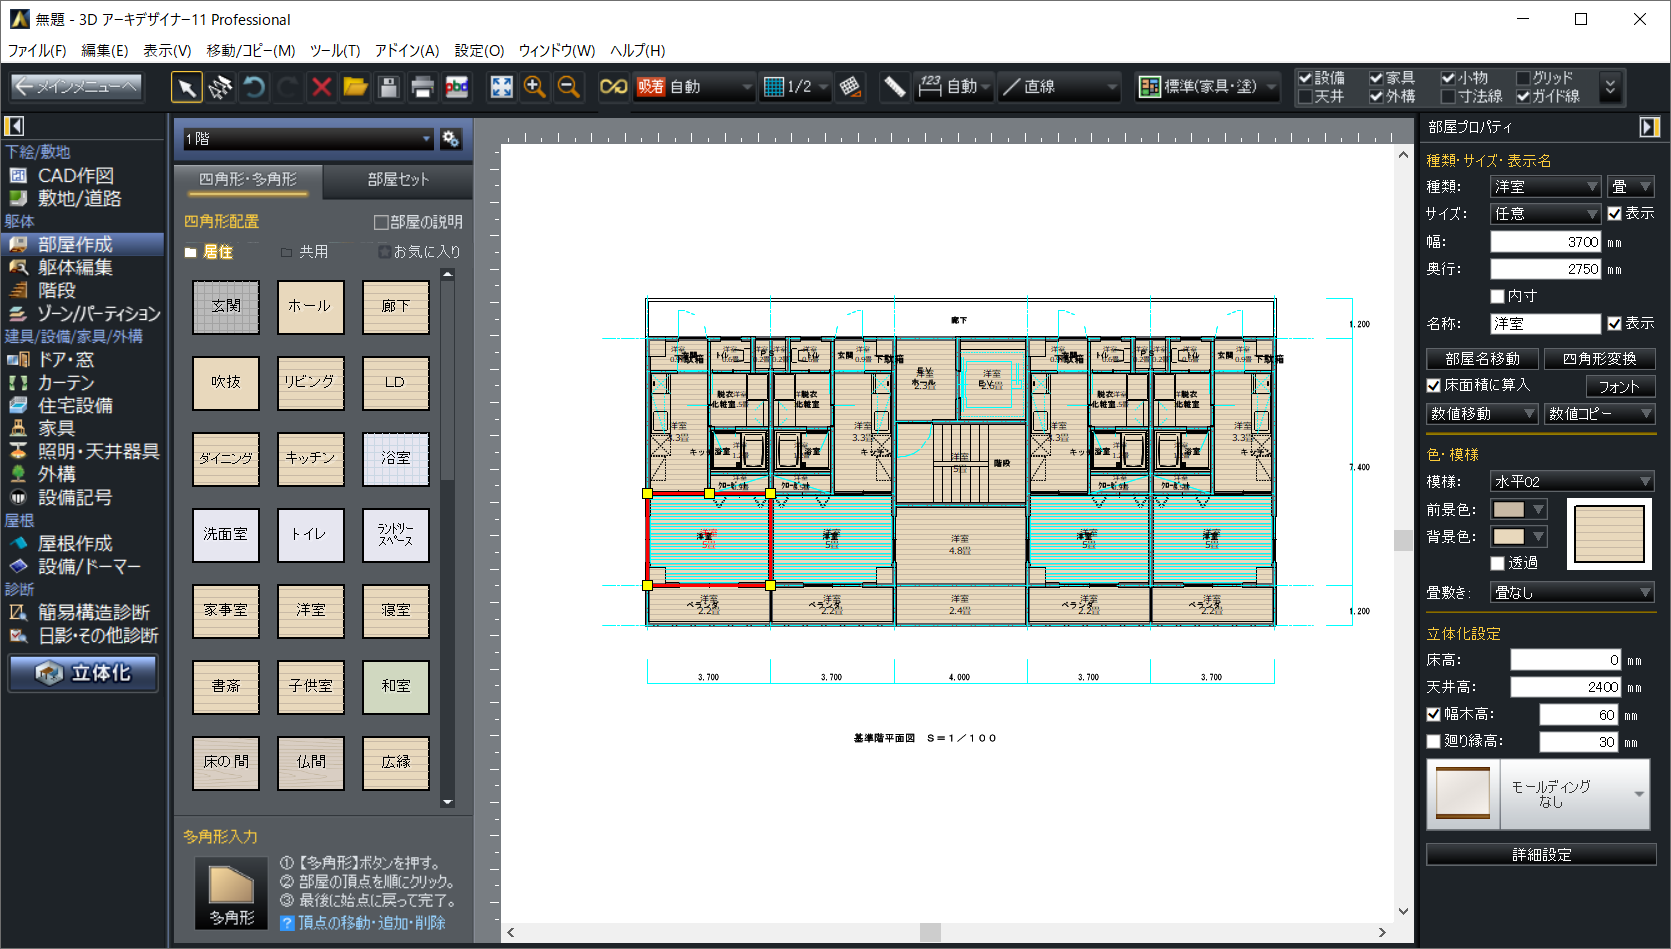Click the red X delete icon
This screenshot has width=1671, height=949.
(x=321, y=88)
